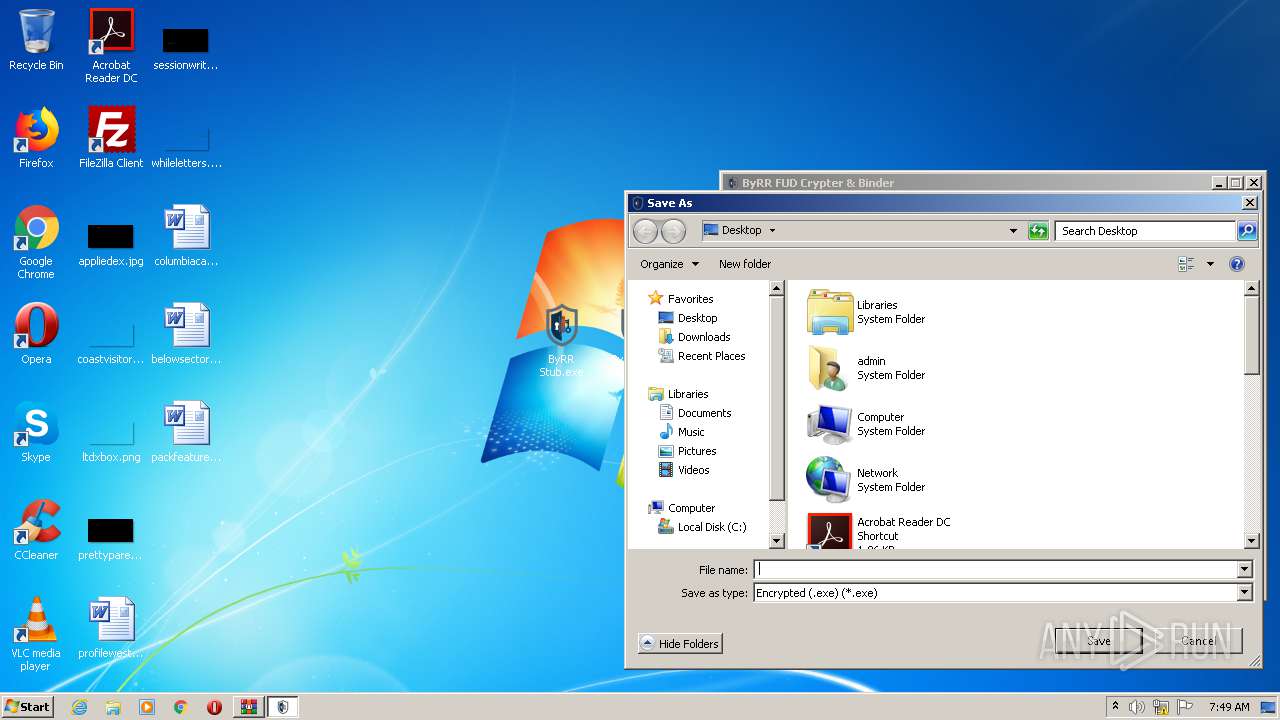Screen dimensions: 1280x720
Task: Select the appliedex.jpg desktop file
Action: (111, 244)
